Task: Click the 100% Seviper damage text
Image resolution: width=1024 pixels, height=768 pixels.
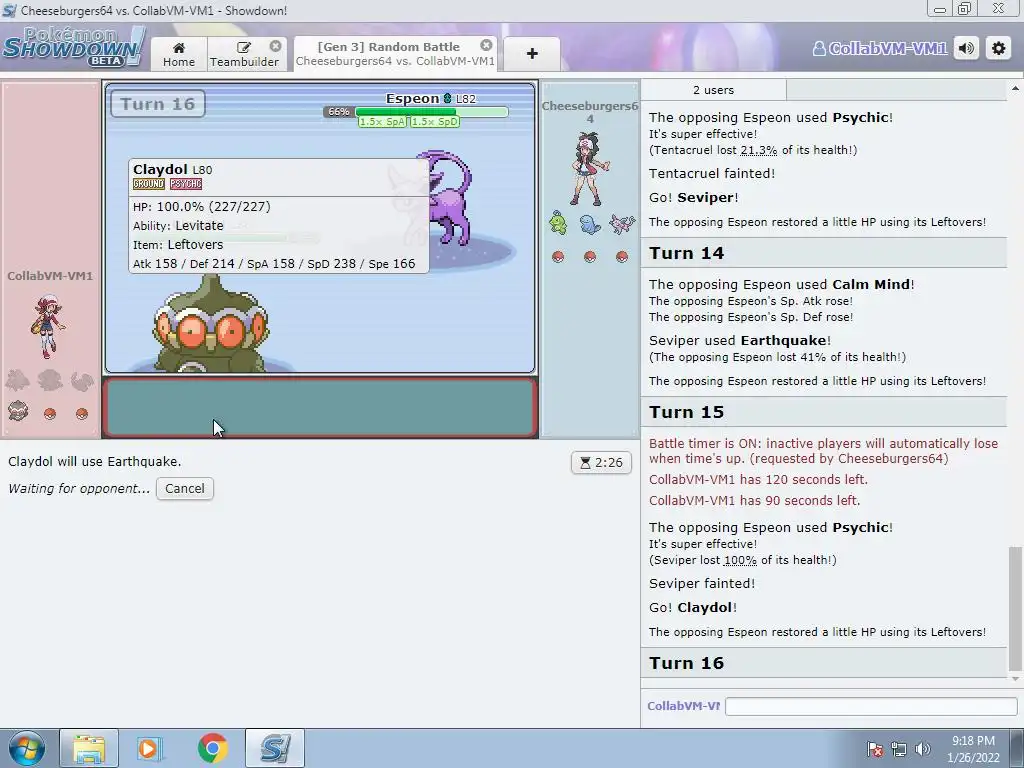Action: 739,560
